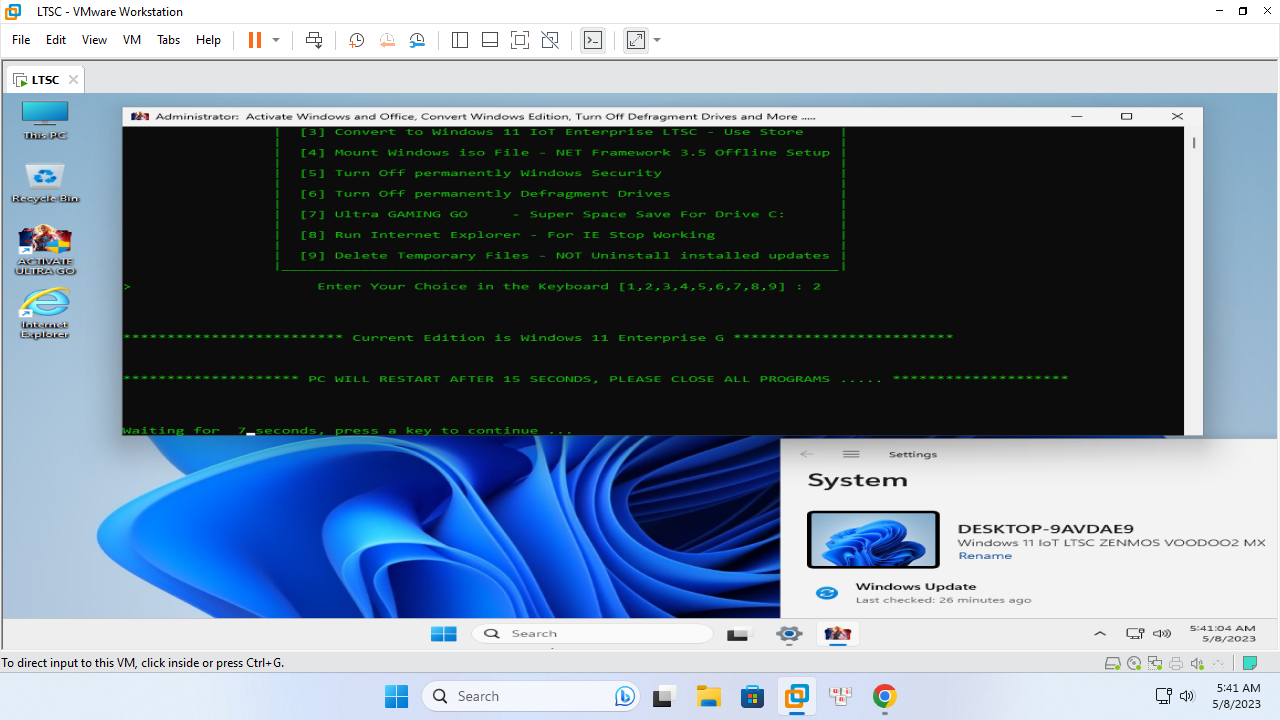The width and height of the screenshot is (1280, 720).
Task: Open Settings navigation hamburger menu
Action: pyautogui.click(x=851, y=454)
